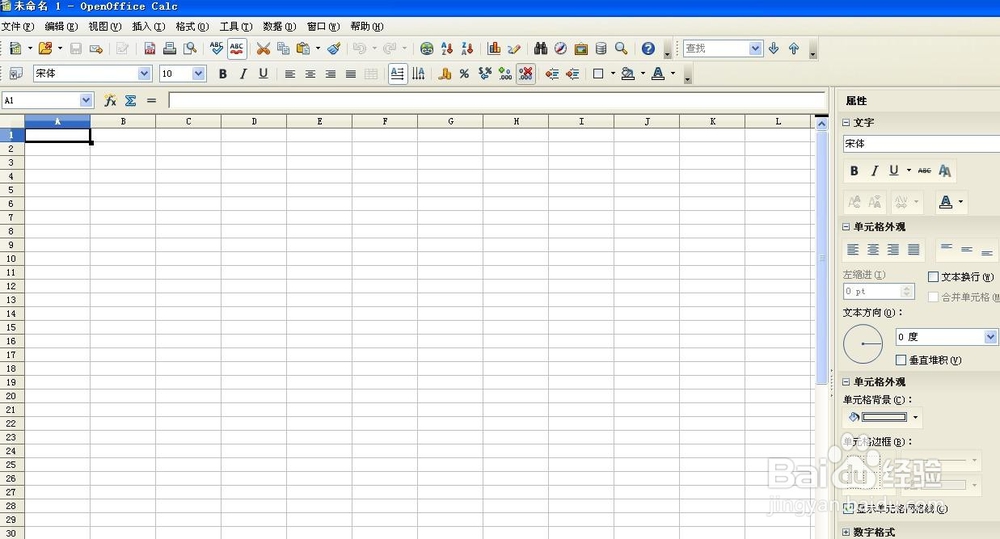Click the Zoom magnifier icon
This screenshot has width=1000, height=539.
click(621, 48)
